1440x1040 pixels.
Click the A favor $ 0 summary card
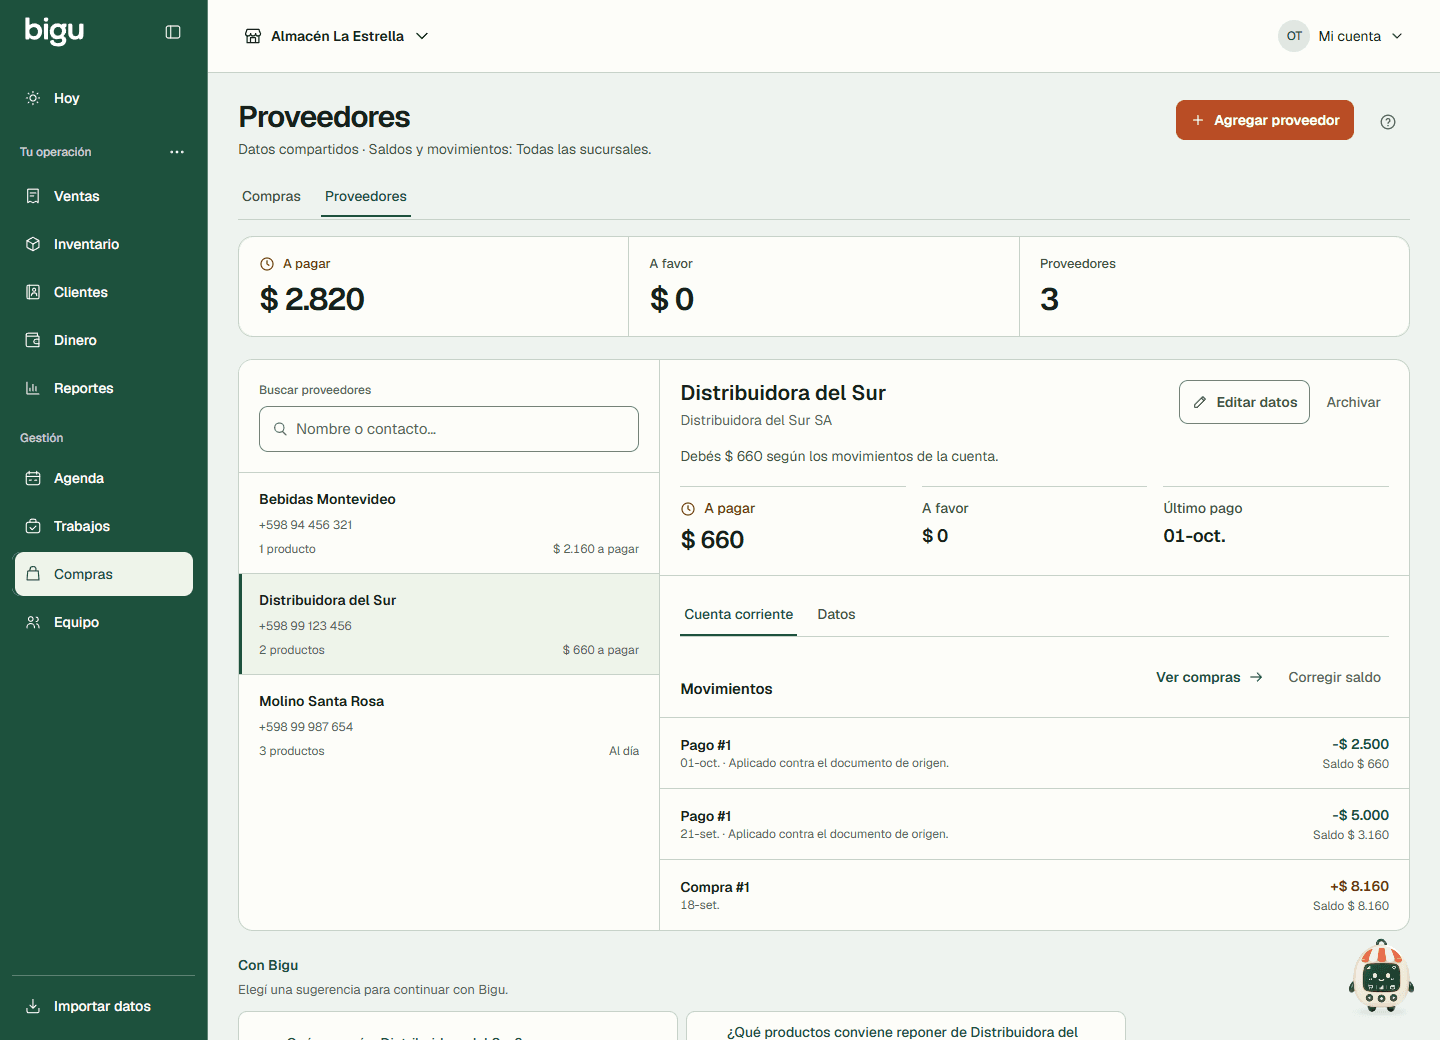point(824,286)
